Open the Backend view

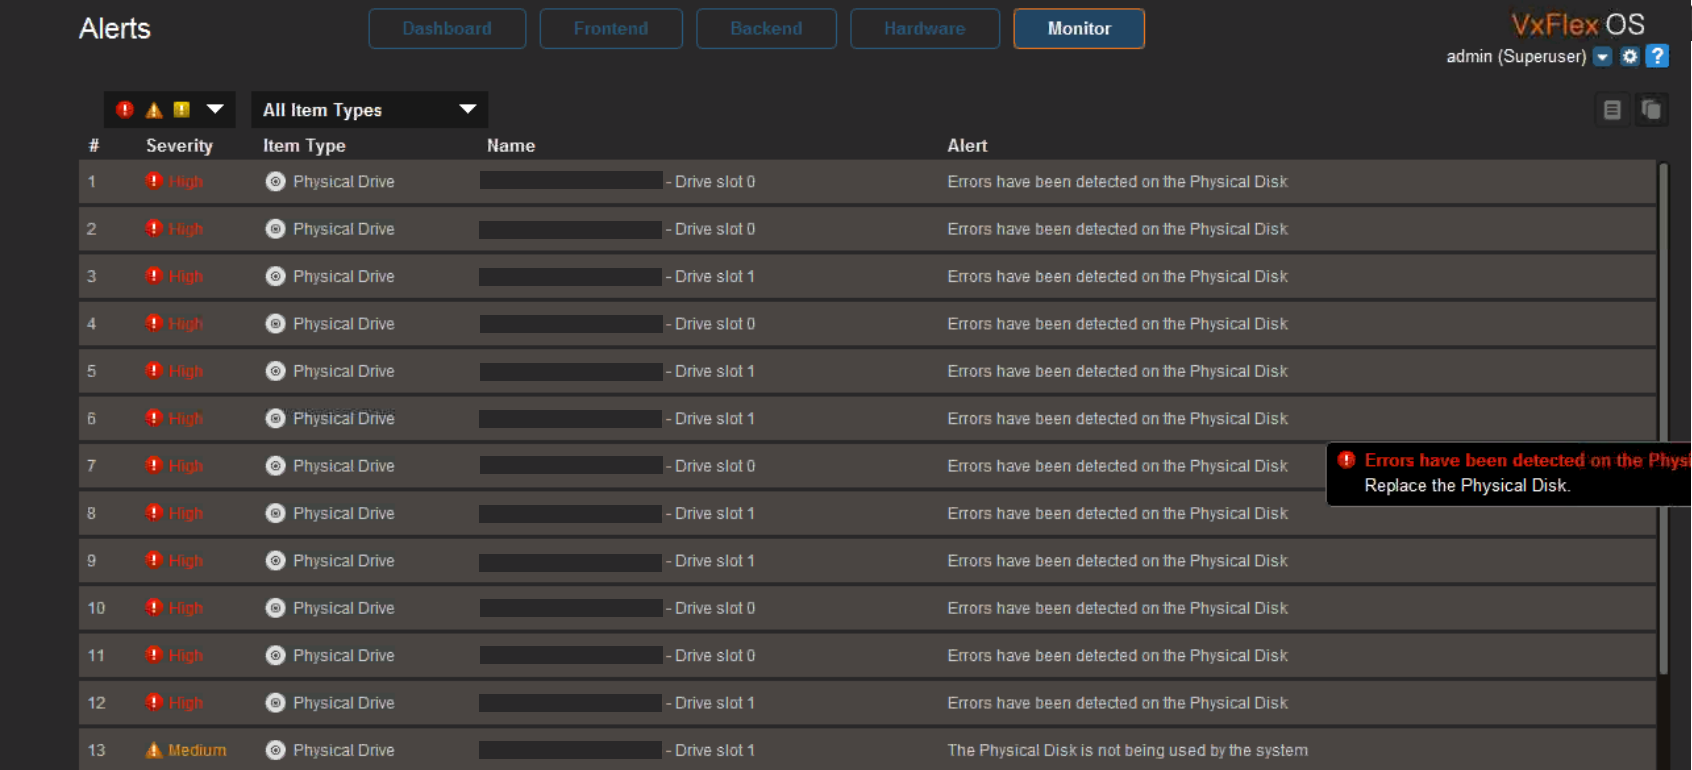click(766, 29)
